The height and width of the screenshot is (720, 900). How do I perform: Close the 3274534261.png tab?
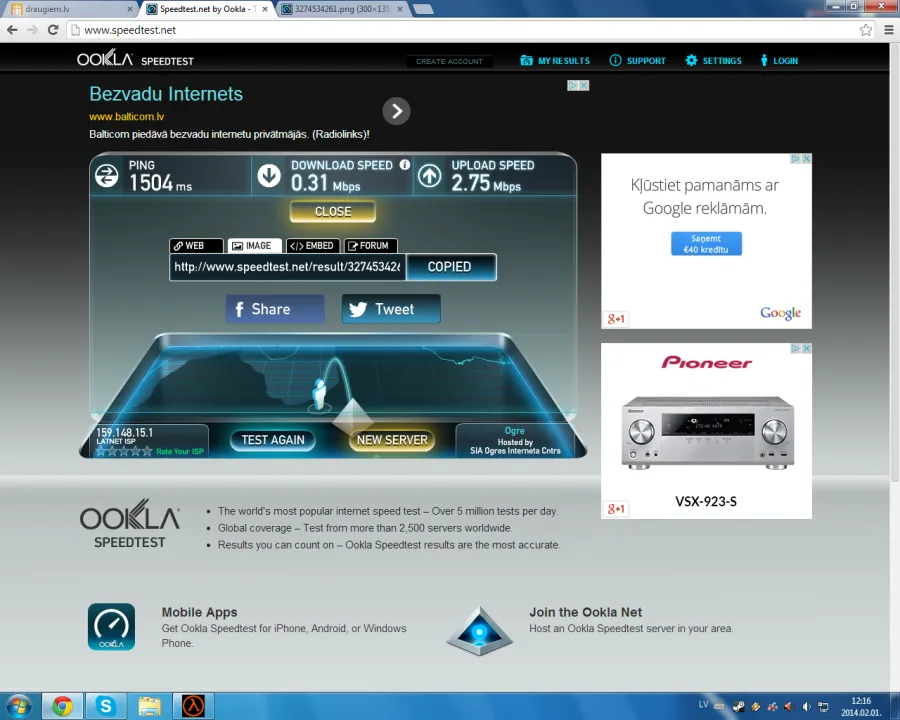[400, 9]
